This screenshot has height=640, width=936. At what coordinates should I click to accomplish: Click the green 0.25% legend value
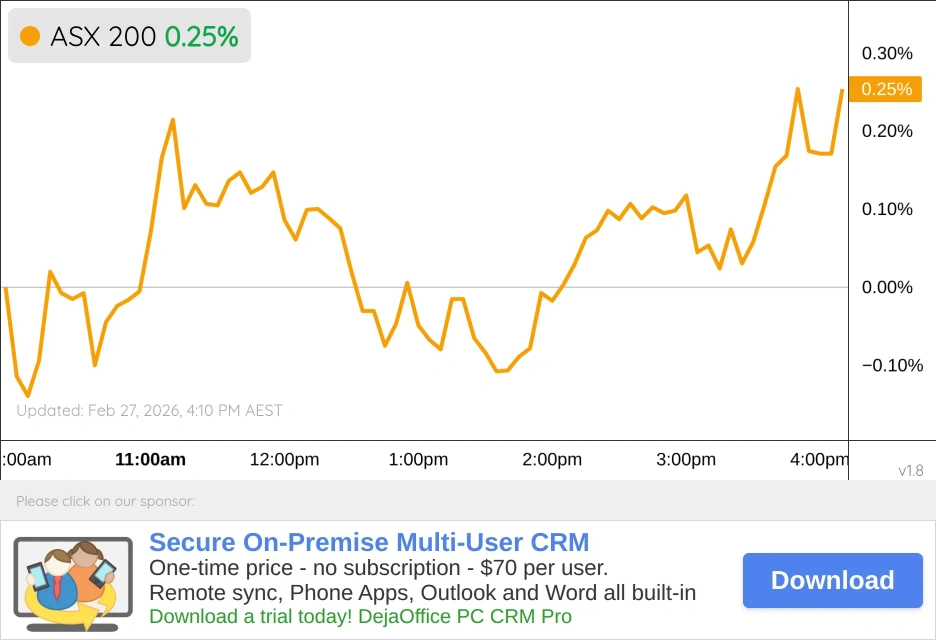201,37
